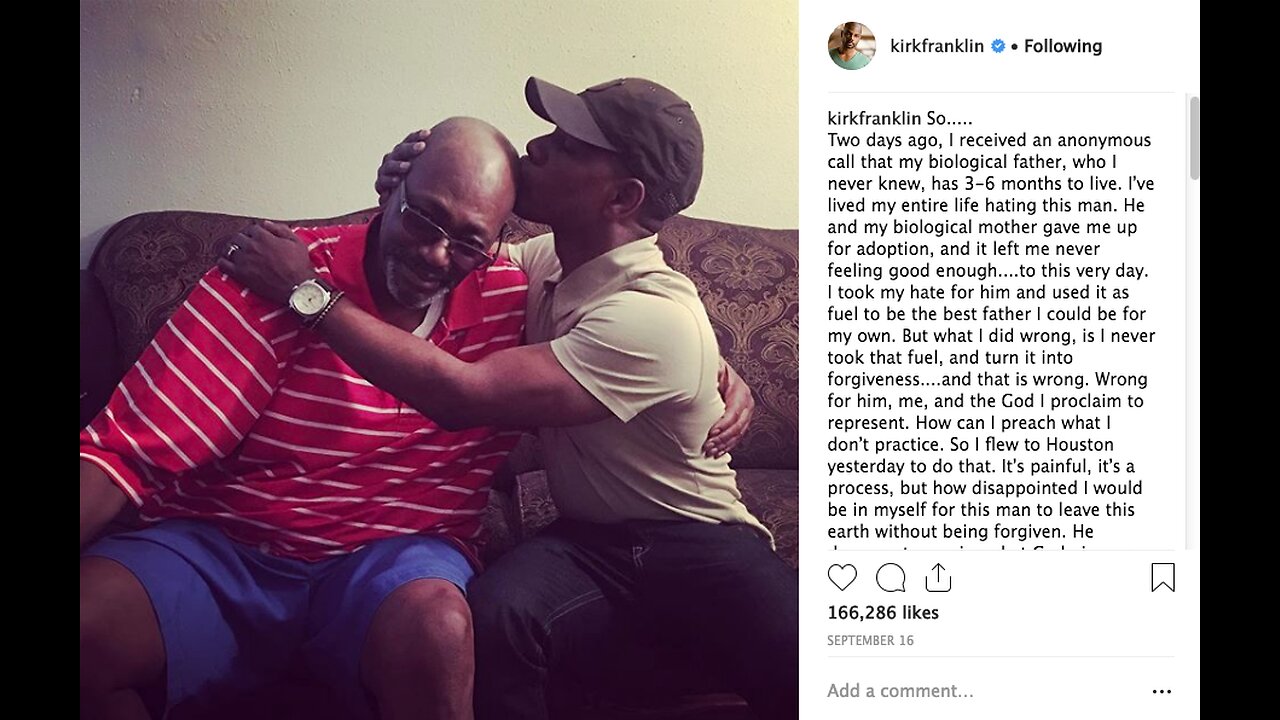The image size is (1280, 720).
Task: Click kirkfranklin username at the caption start
Action: point(874,118)
